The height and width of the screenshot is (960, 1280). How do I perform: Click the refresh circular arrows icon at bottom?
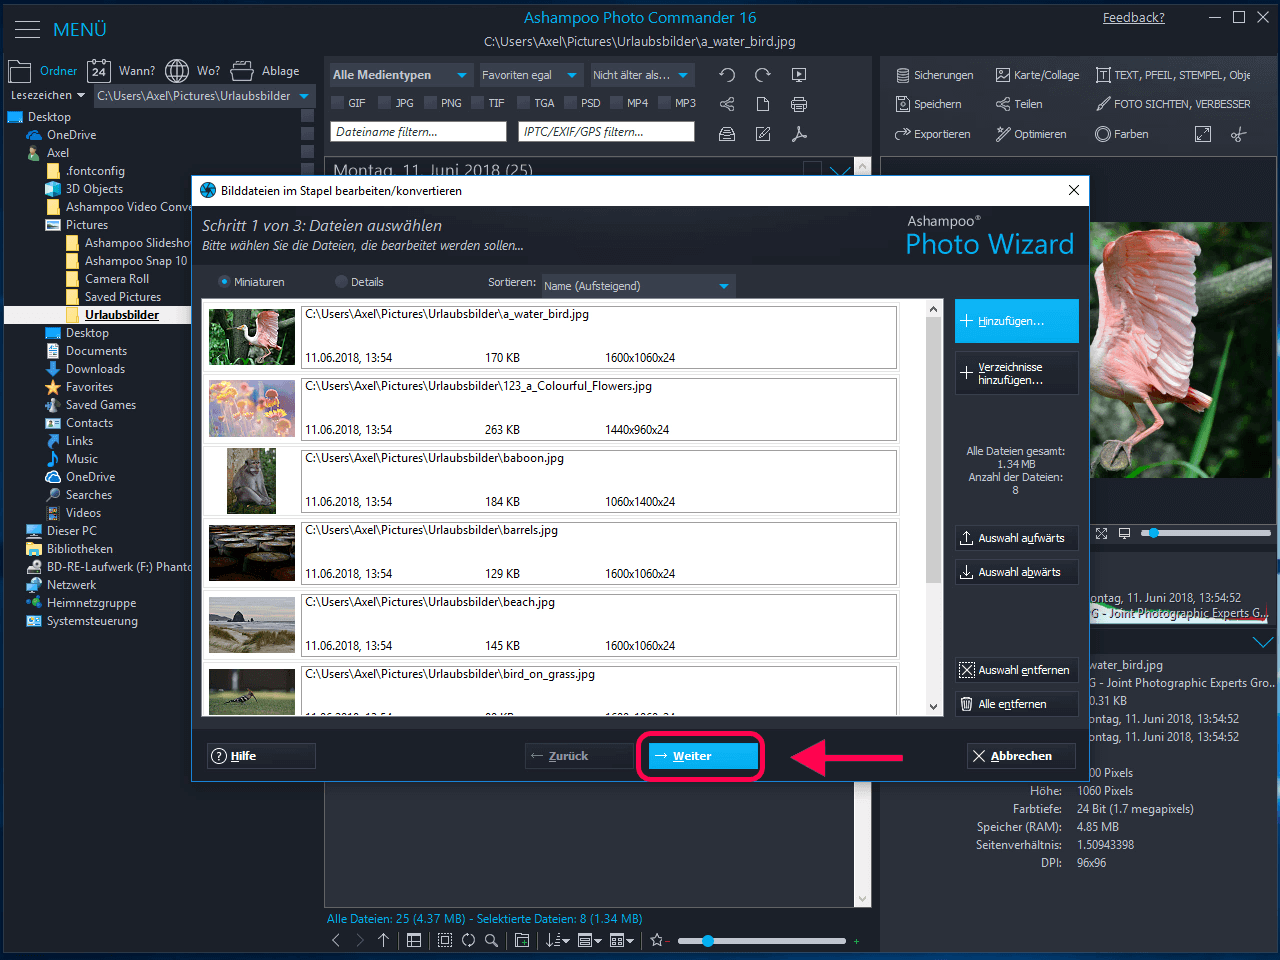pyautogui.click(x=468, y=940)
